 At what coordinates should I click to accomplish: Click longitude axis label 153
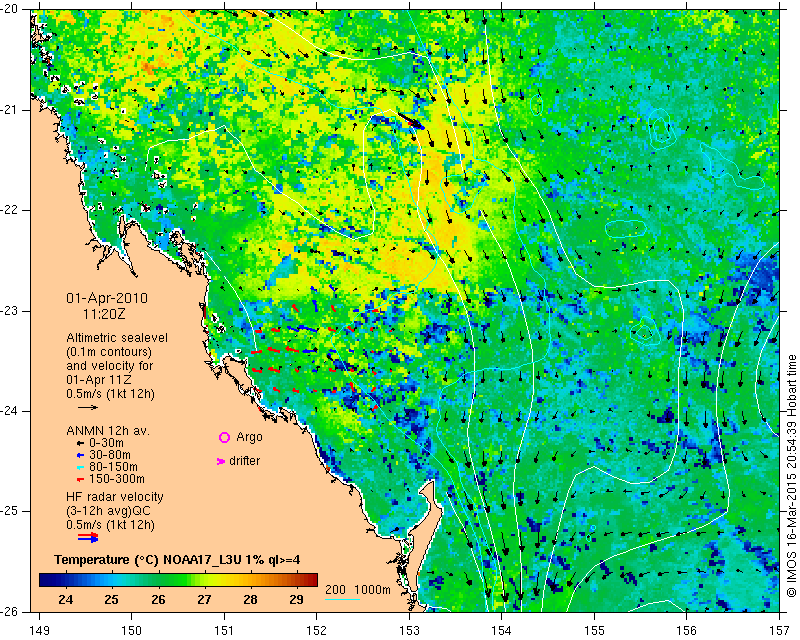pos(409,631)
